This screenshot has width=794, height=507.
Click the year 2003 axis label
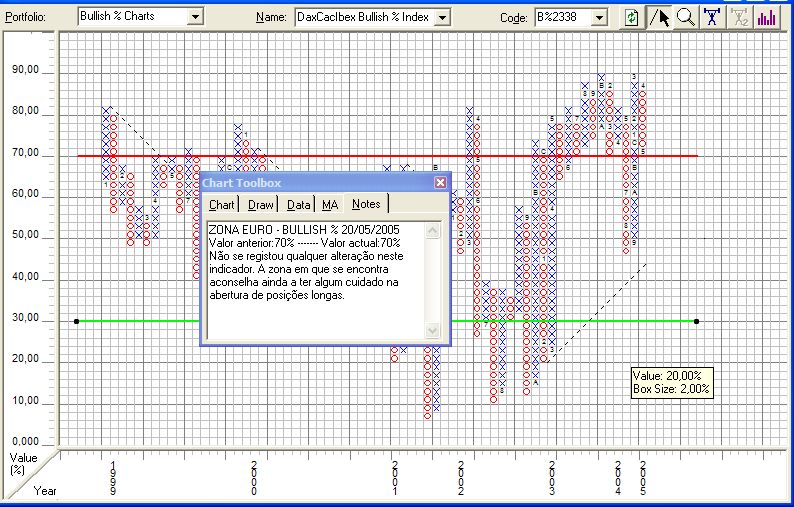tap(552, 478)
